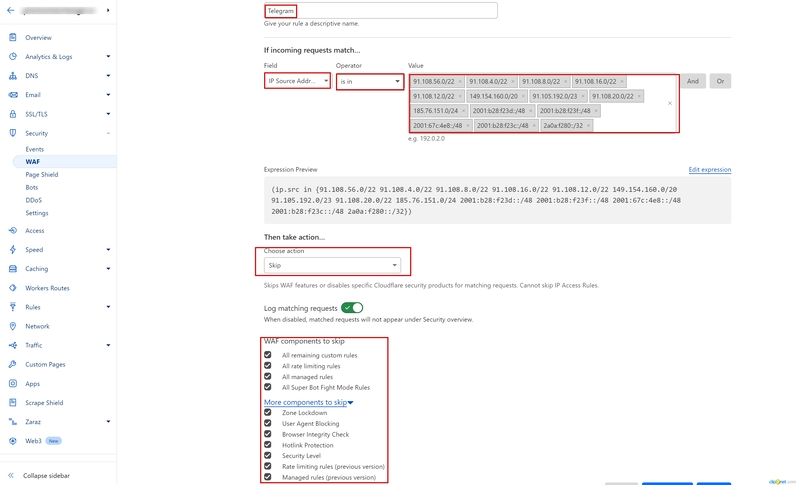Collapse the More components to skip section
The height and width of the screenshot is (485, 800).
click(x=308, y=402)
